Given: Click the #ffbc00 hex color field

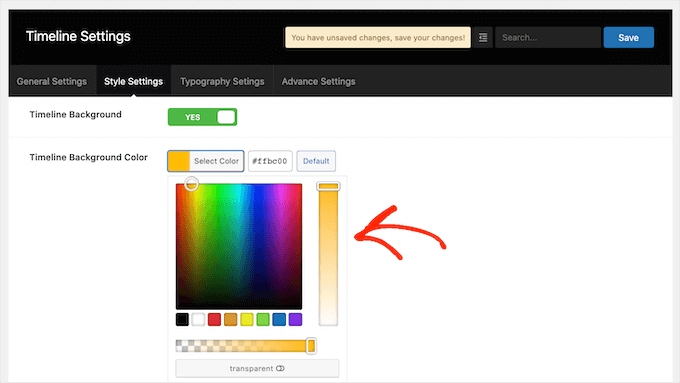Looking at the screenshot, I should 270,161.
